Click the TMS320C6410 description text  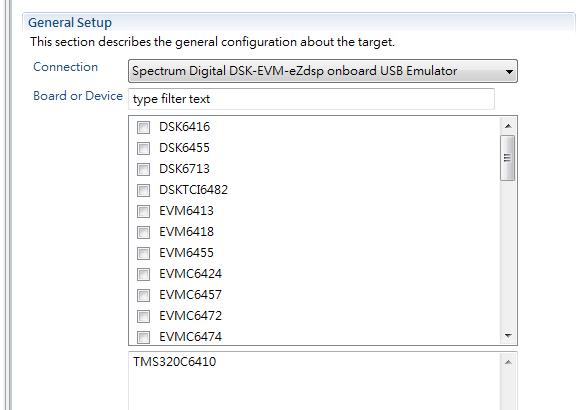(174, 361)
